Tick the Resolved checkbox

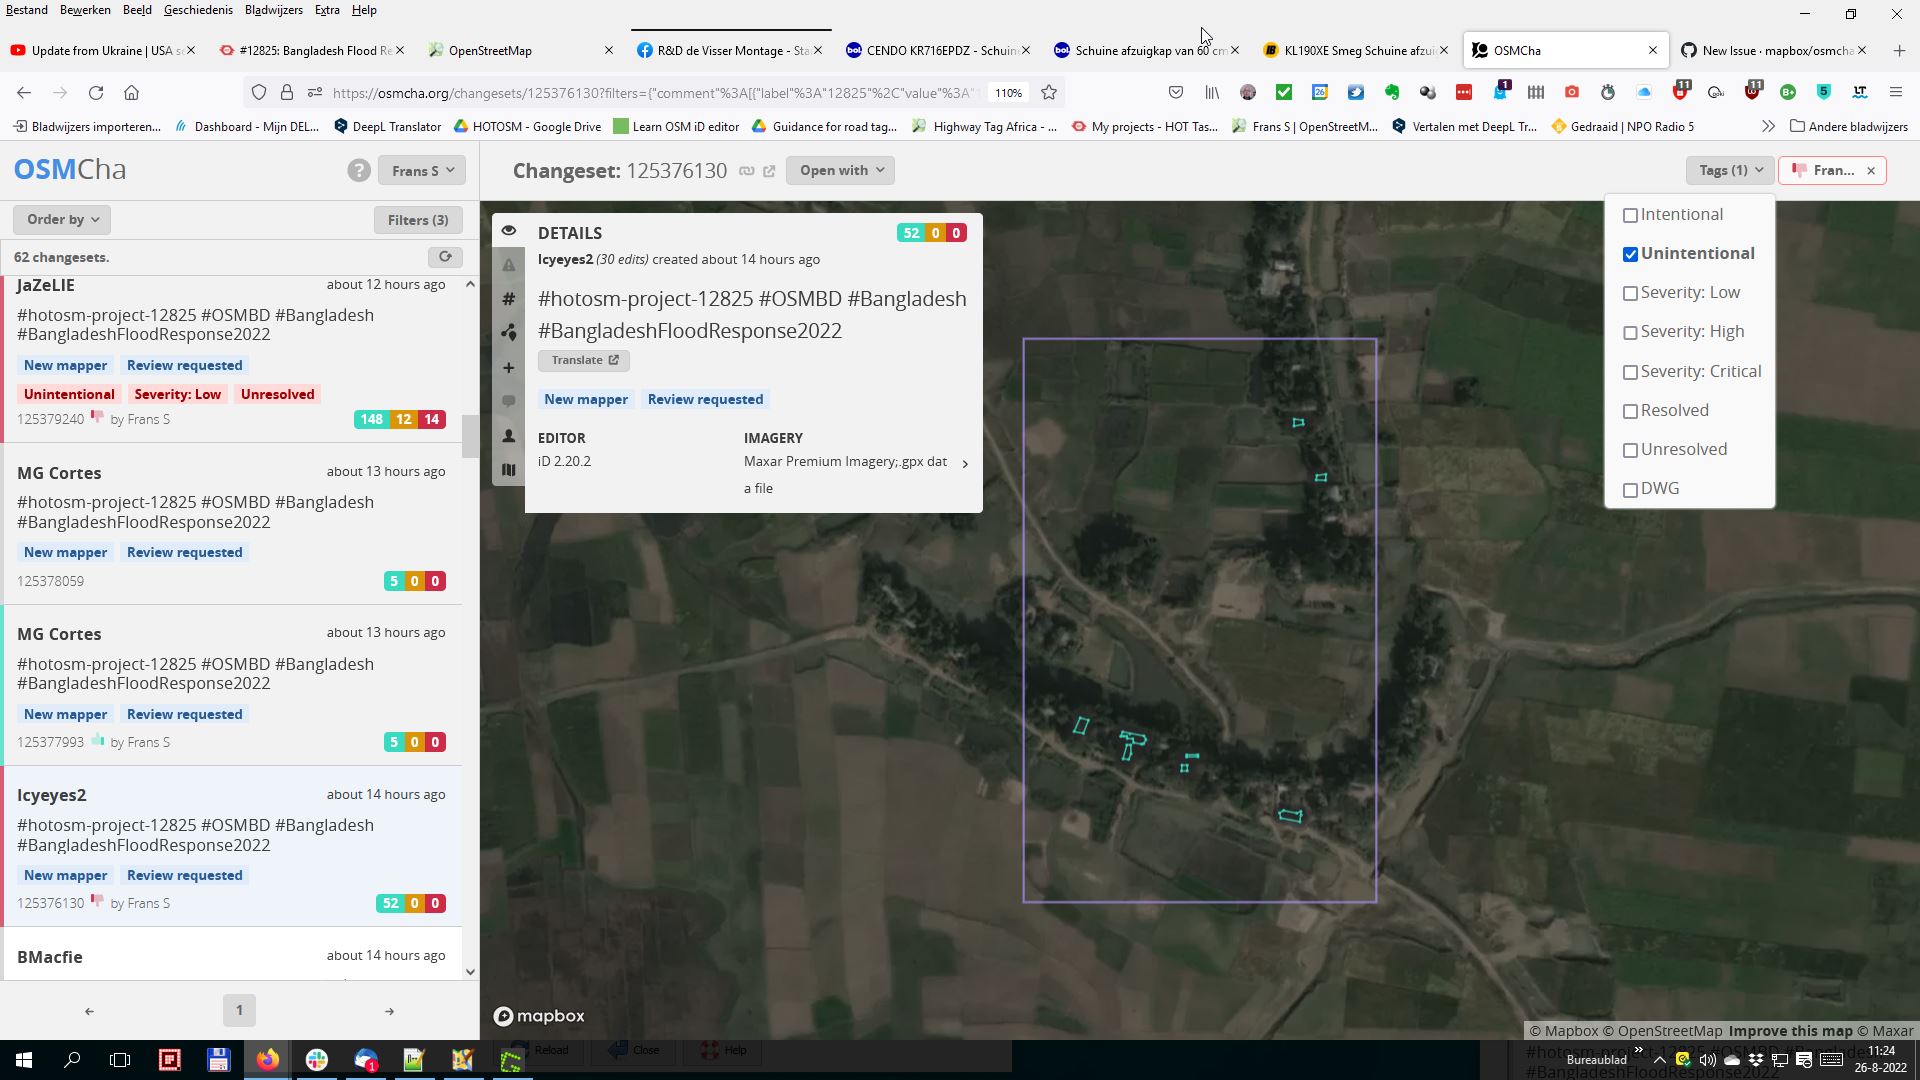click(1630, 411)
